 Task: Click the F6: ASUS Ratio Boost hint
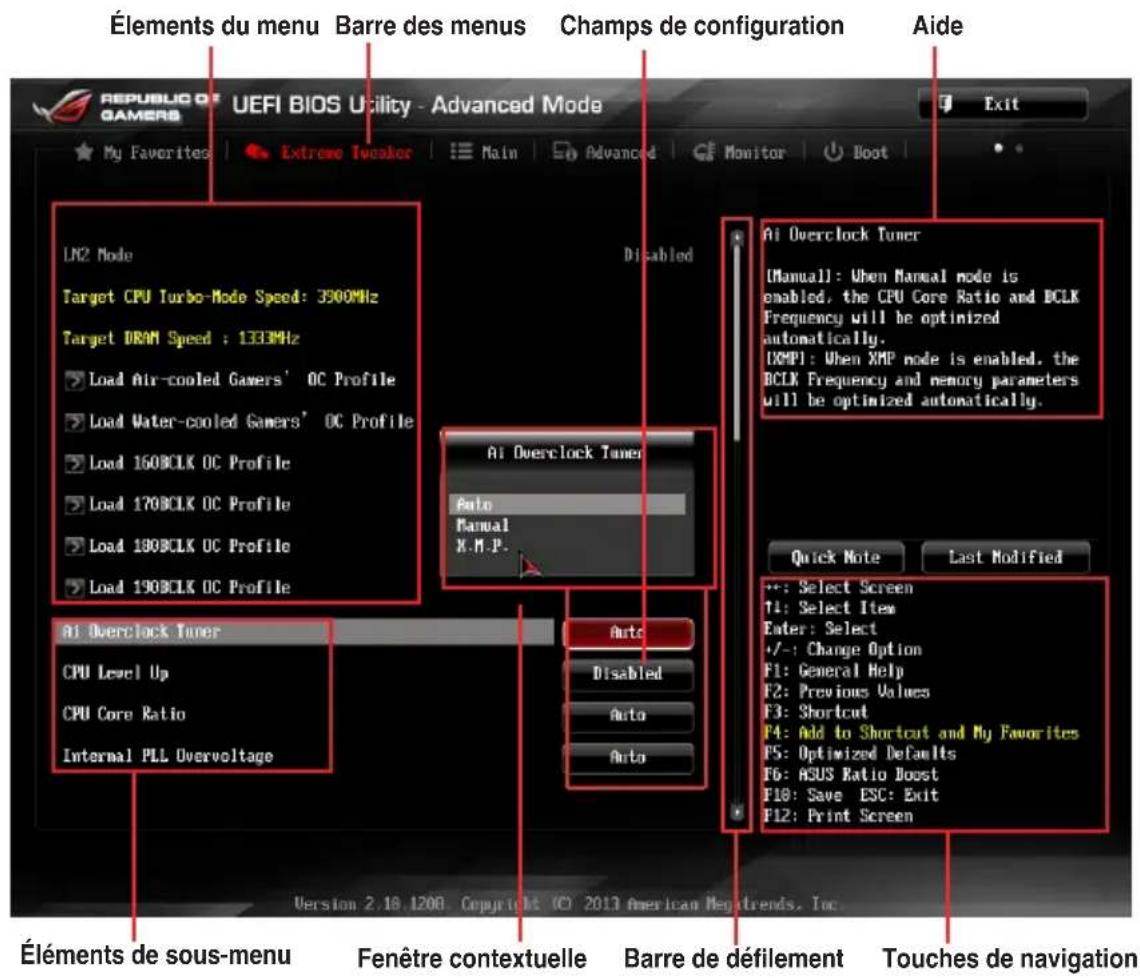click(x=851, y=774)
